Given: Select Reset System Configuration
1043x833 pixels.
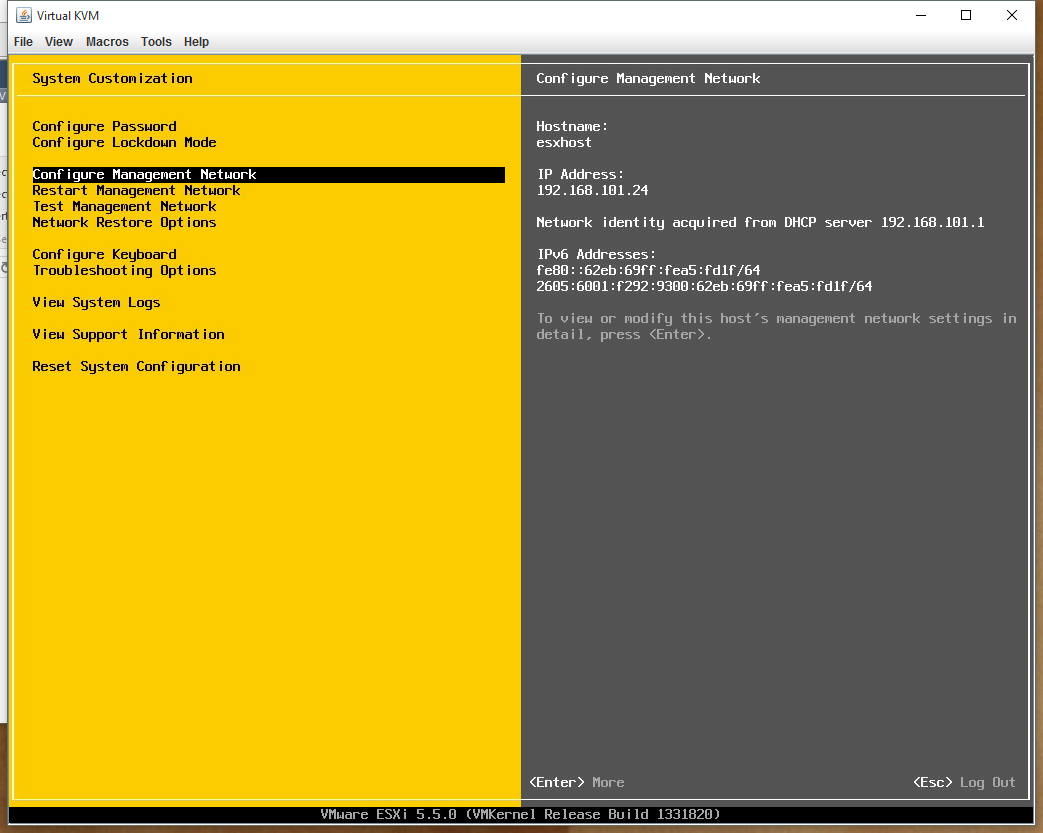Looking at the screenshot, I should [x=136, y=367].
